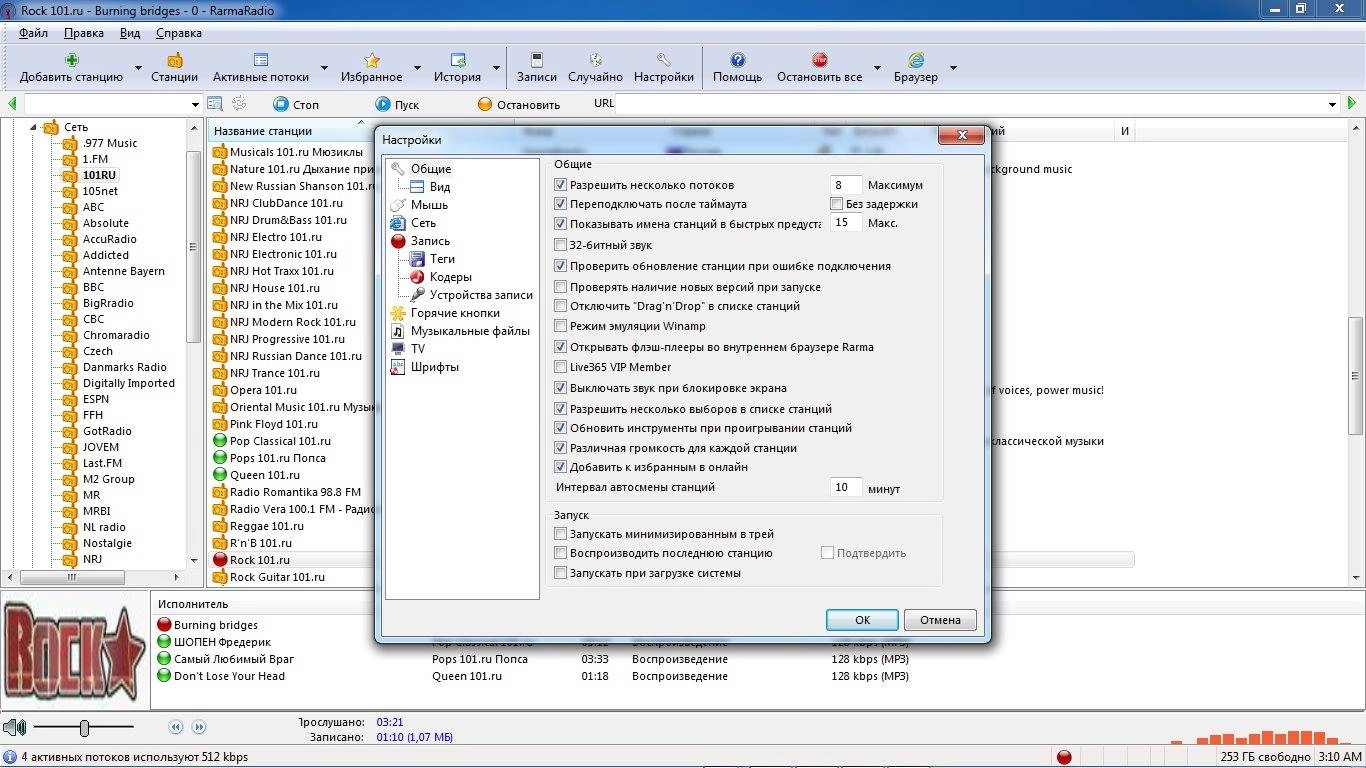The image size is (1366, 768).
Task: Open Активные потоки toolbar icon
Action: pos(261,60)
